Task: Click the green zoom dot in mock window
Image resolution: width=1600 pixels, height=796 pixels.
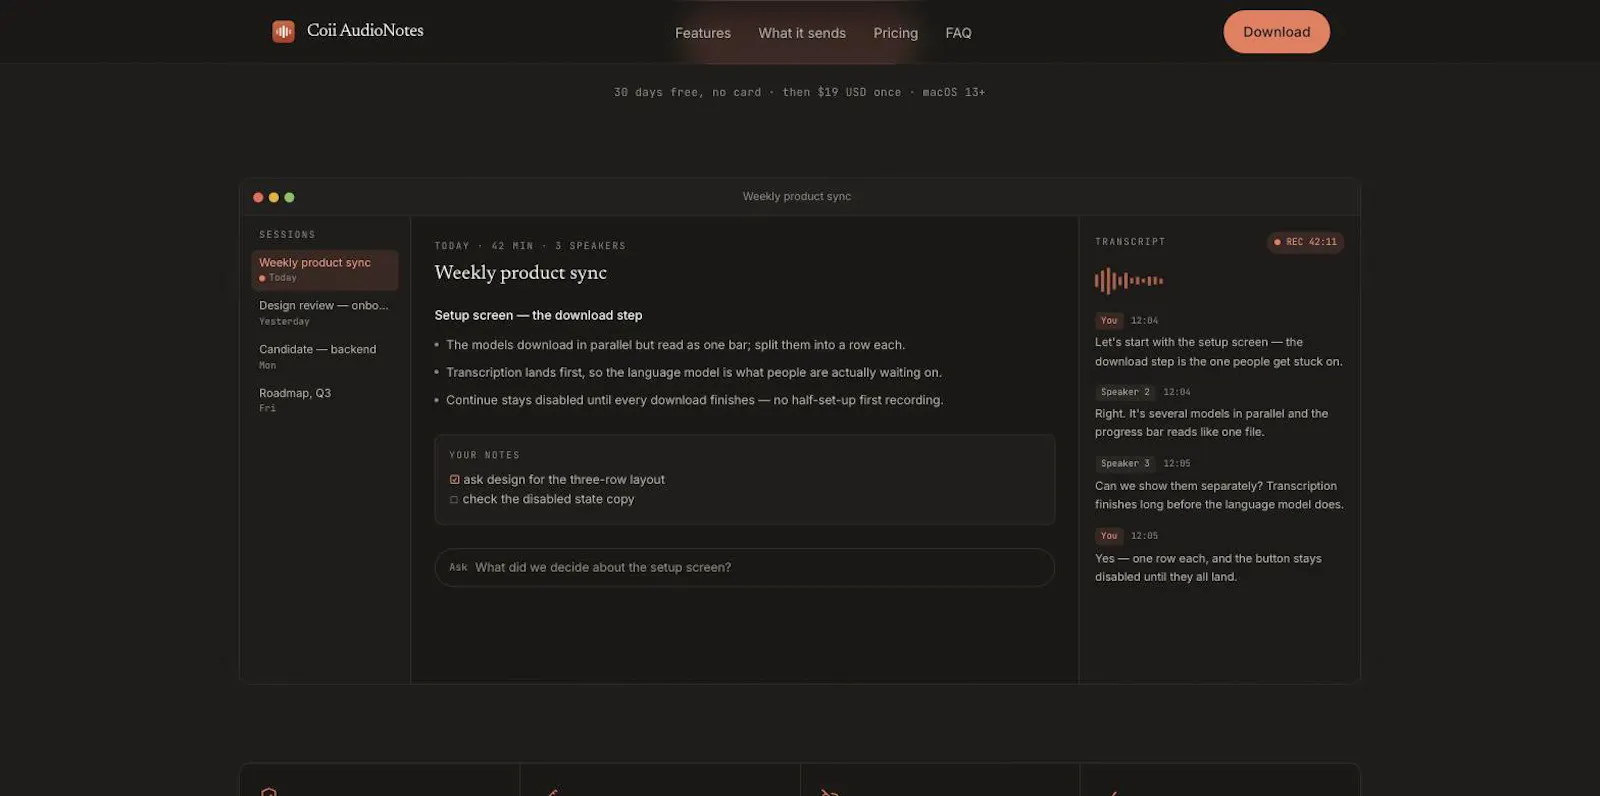Action: pos(289,198)
